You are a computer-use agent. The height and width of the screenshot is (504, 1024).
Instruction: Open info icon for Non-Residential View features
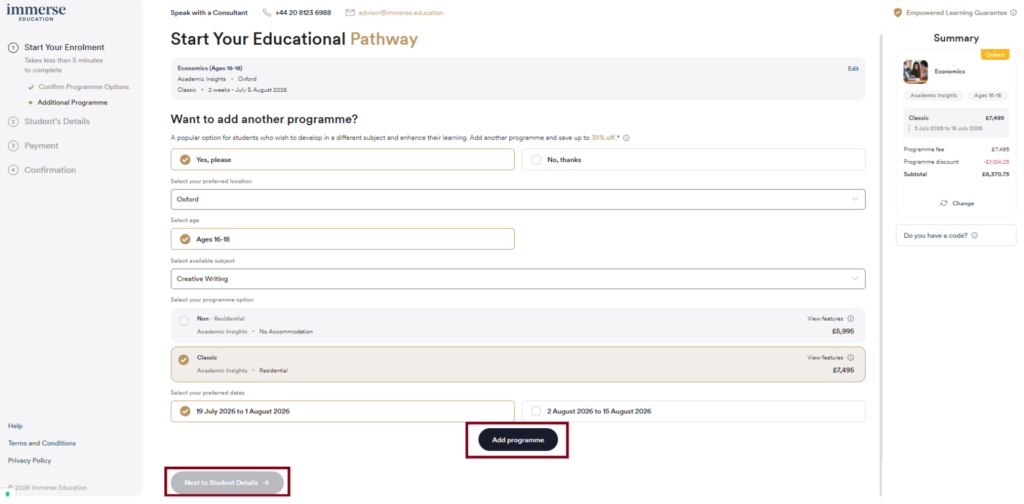851,319
